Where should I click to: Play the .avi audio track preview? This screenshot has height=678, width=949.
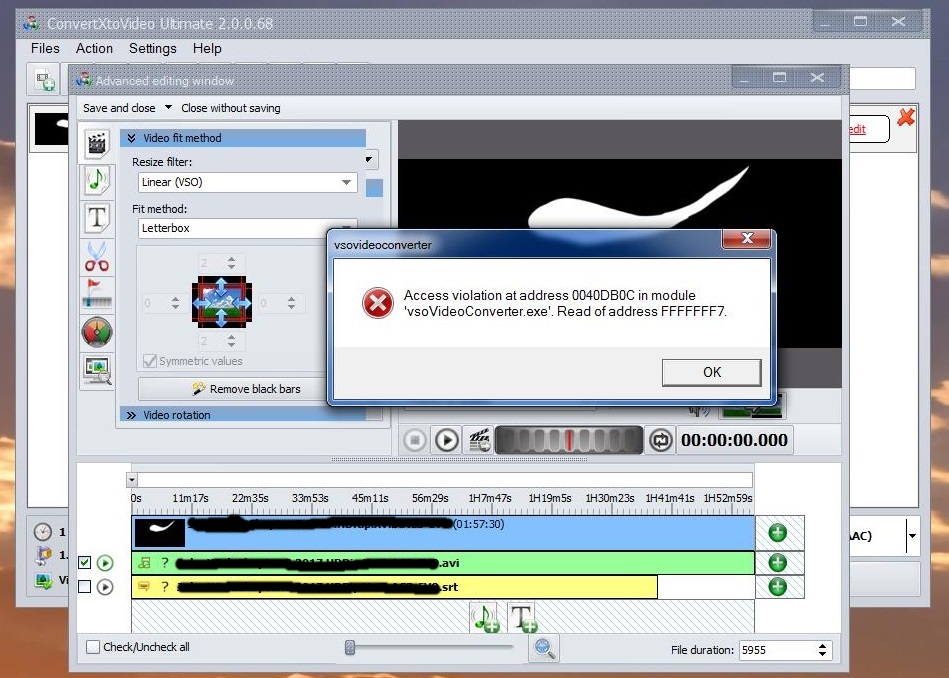(x=105, y=563)
